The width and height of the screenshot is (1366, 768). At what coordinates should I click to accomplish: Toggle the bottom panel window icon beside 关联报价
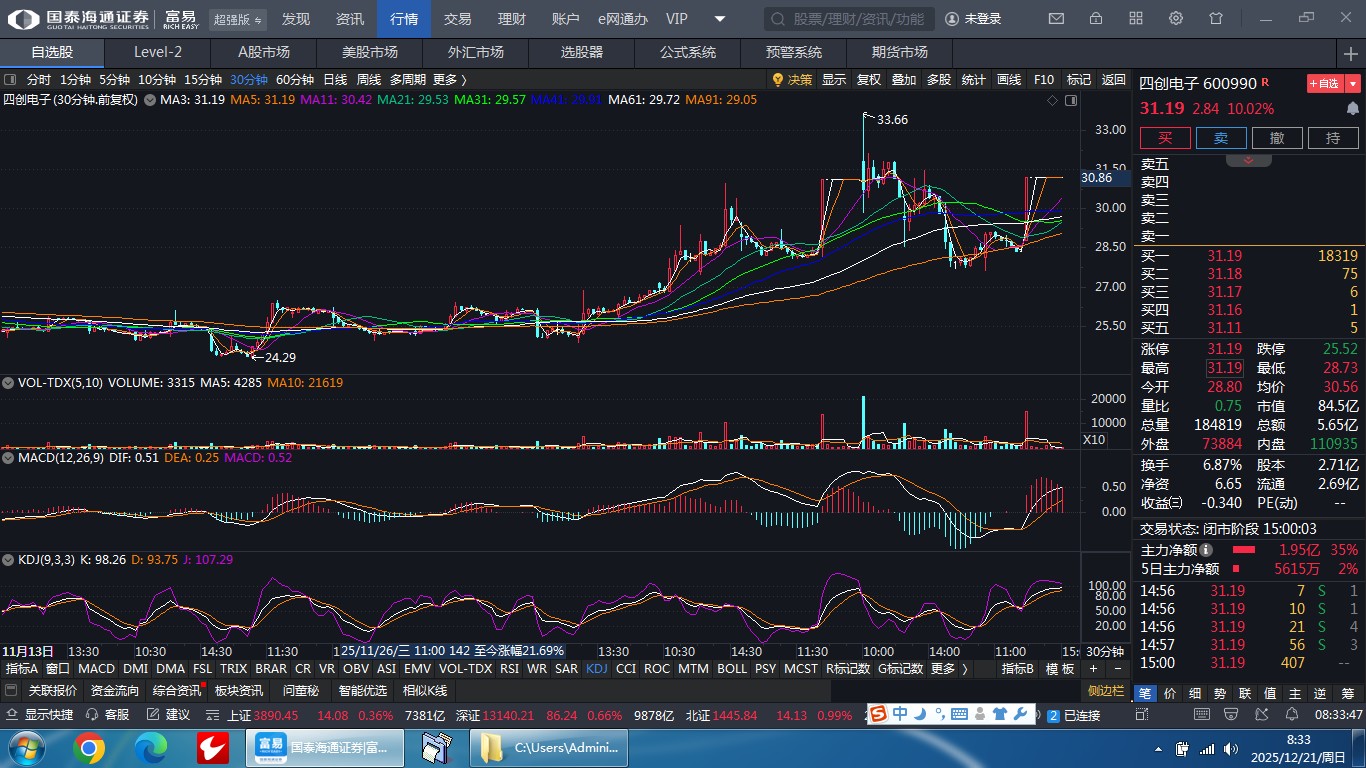tap(11, 691)
